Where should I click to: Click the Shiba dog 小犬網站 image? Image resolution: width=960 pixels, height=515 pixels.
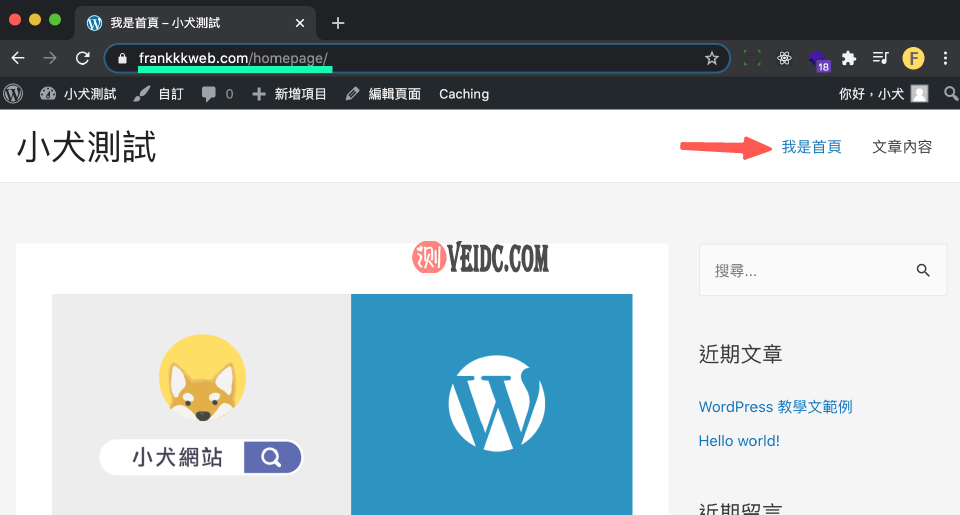201,404
